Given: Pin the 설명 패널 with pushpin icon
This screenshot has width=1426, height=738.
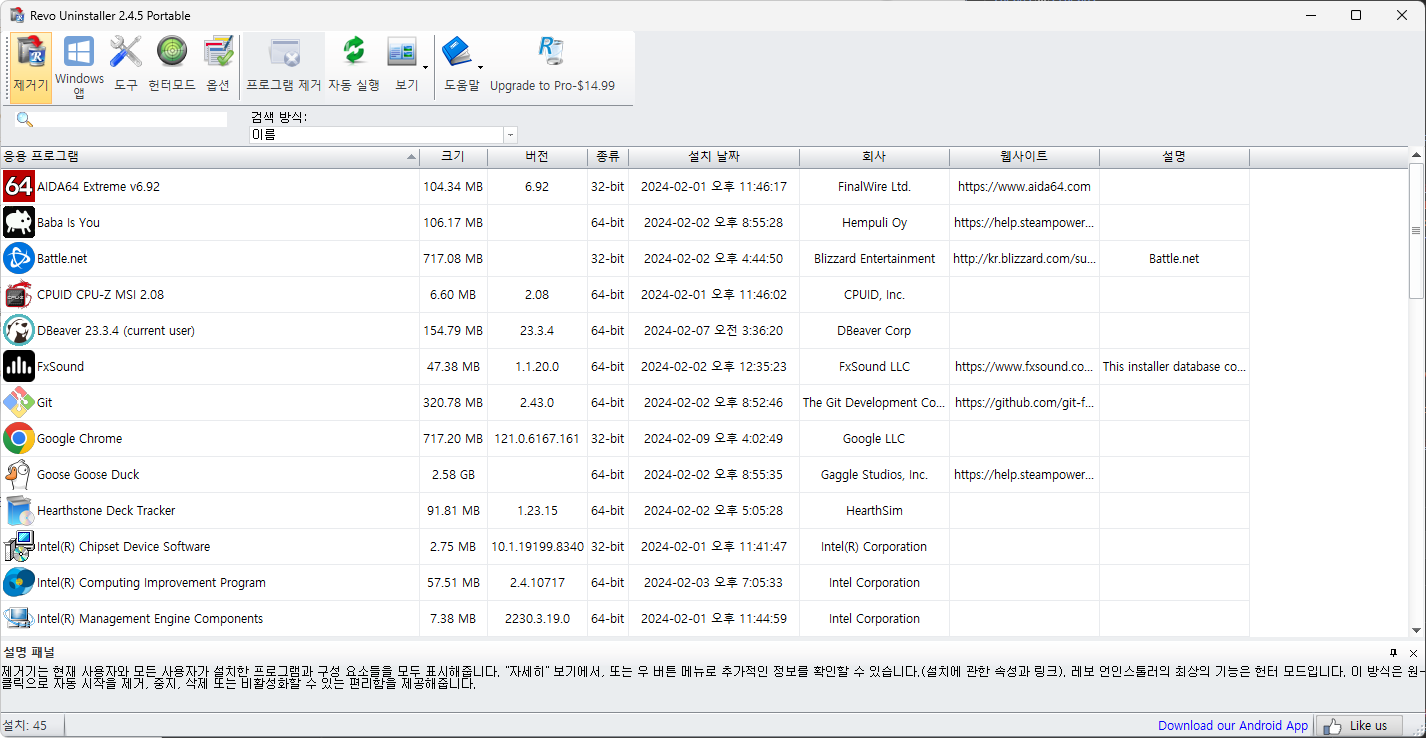Looking at the screenshot, I should pyautogui.click(x=1394, y=653).
